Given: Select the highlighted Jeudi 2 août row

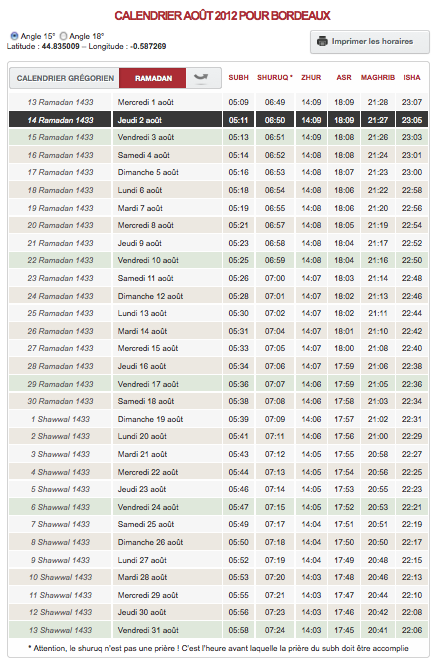Looking at the screenshot, I should [218, 120].
